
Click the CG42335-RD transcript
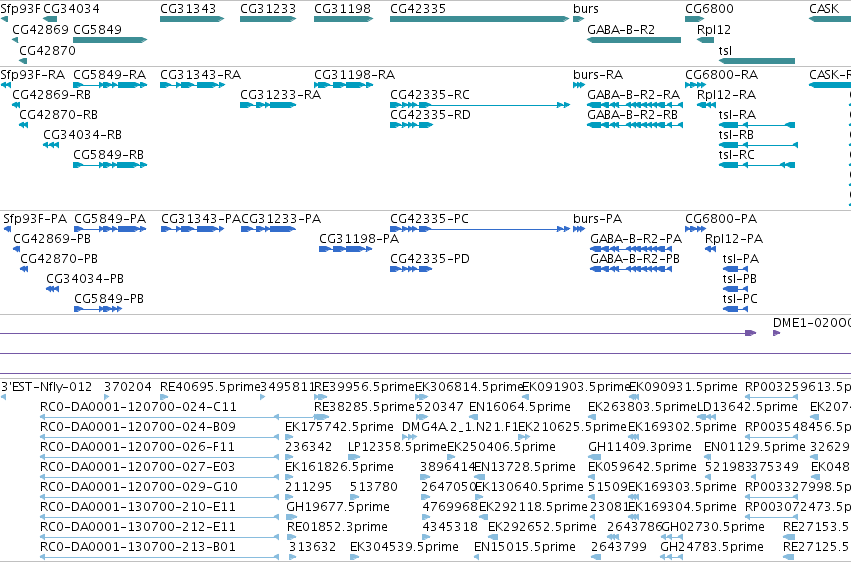tap(411, 125)
